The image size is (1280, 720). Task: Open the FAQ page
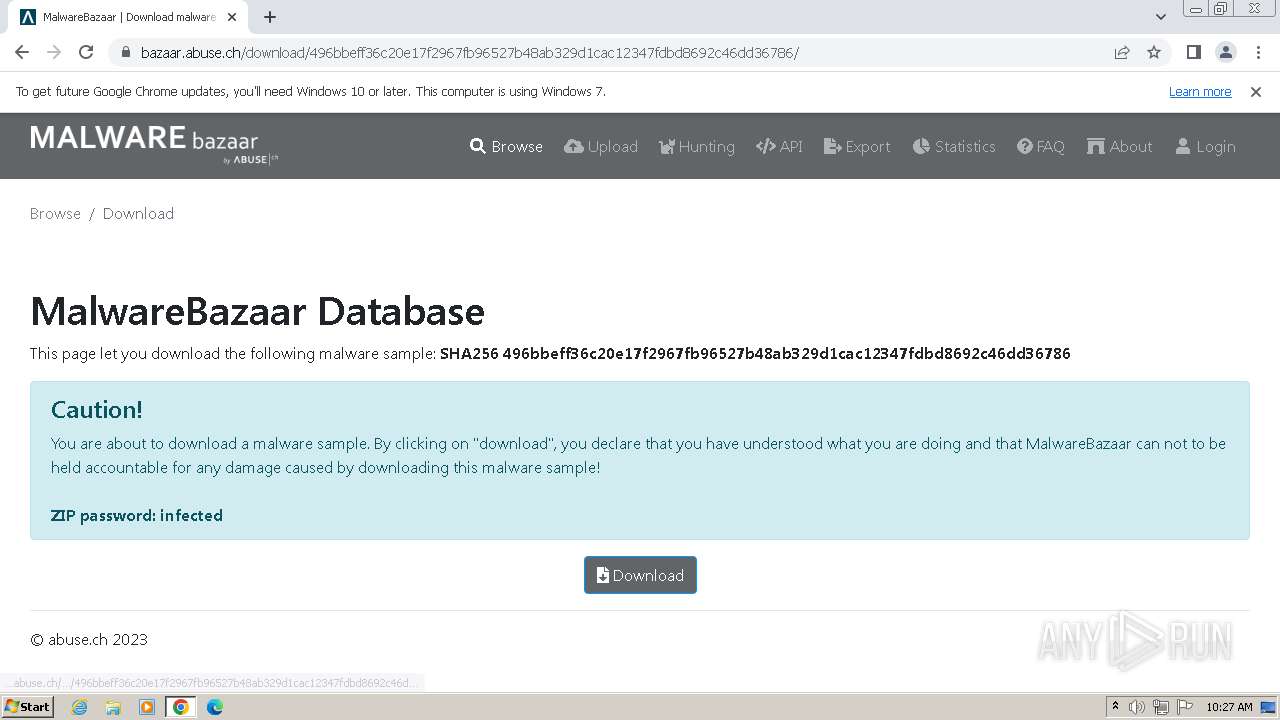coord(1041,146)
